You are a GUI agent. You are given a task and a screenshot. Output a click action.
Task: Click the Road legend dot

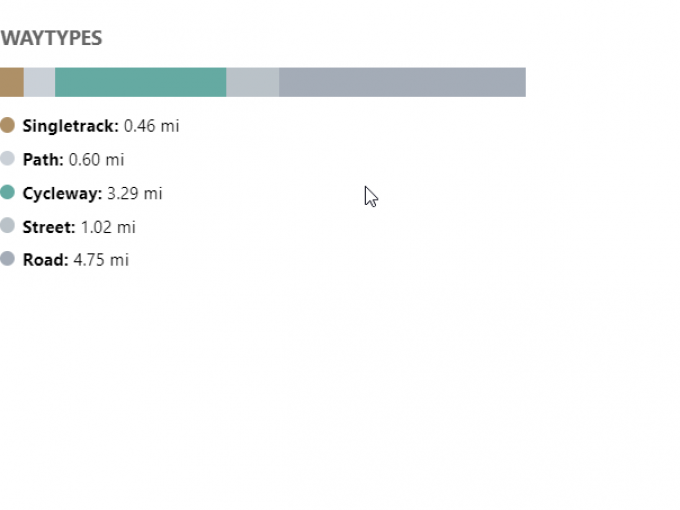tap(7, 259)
